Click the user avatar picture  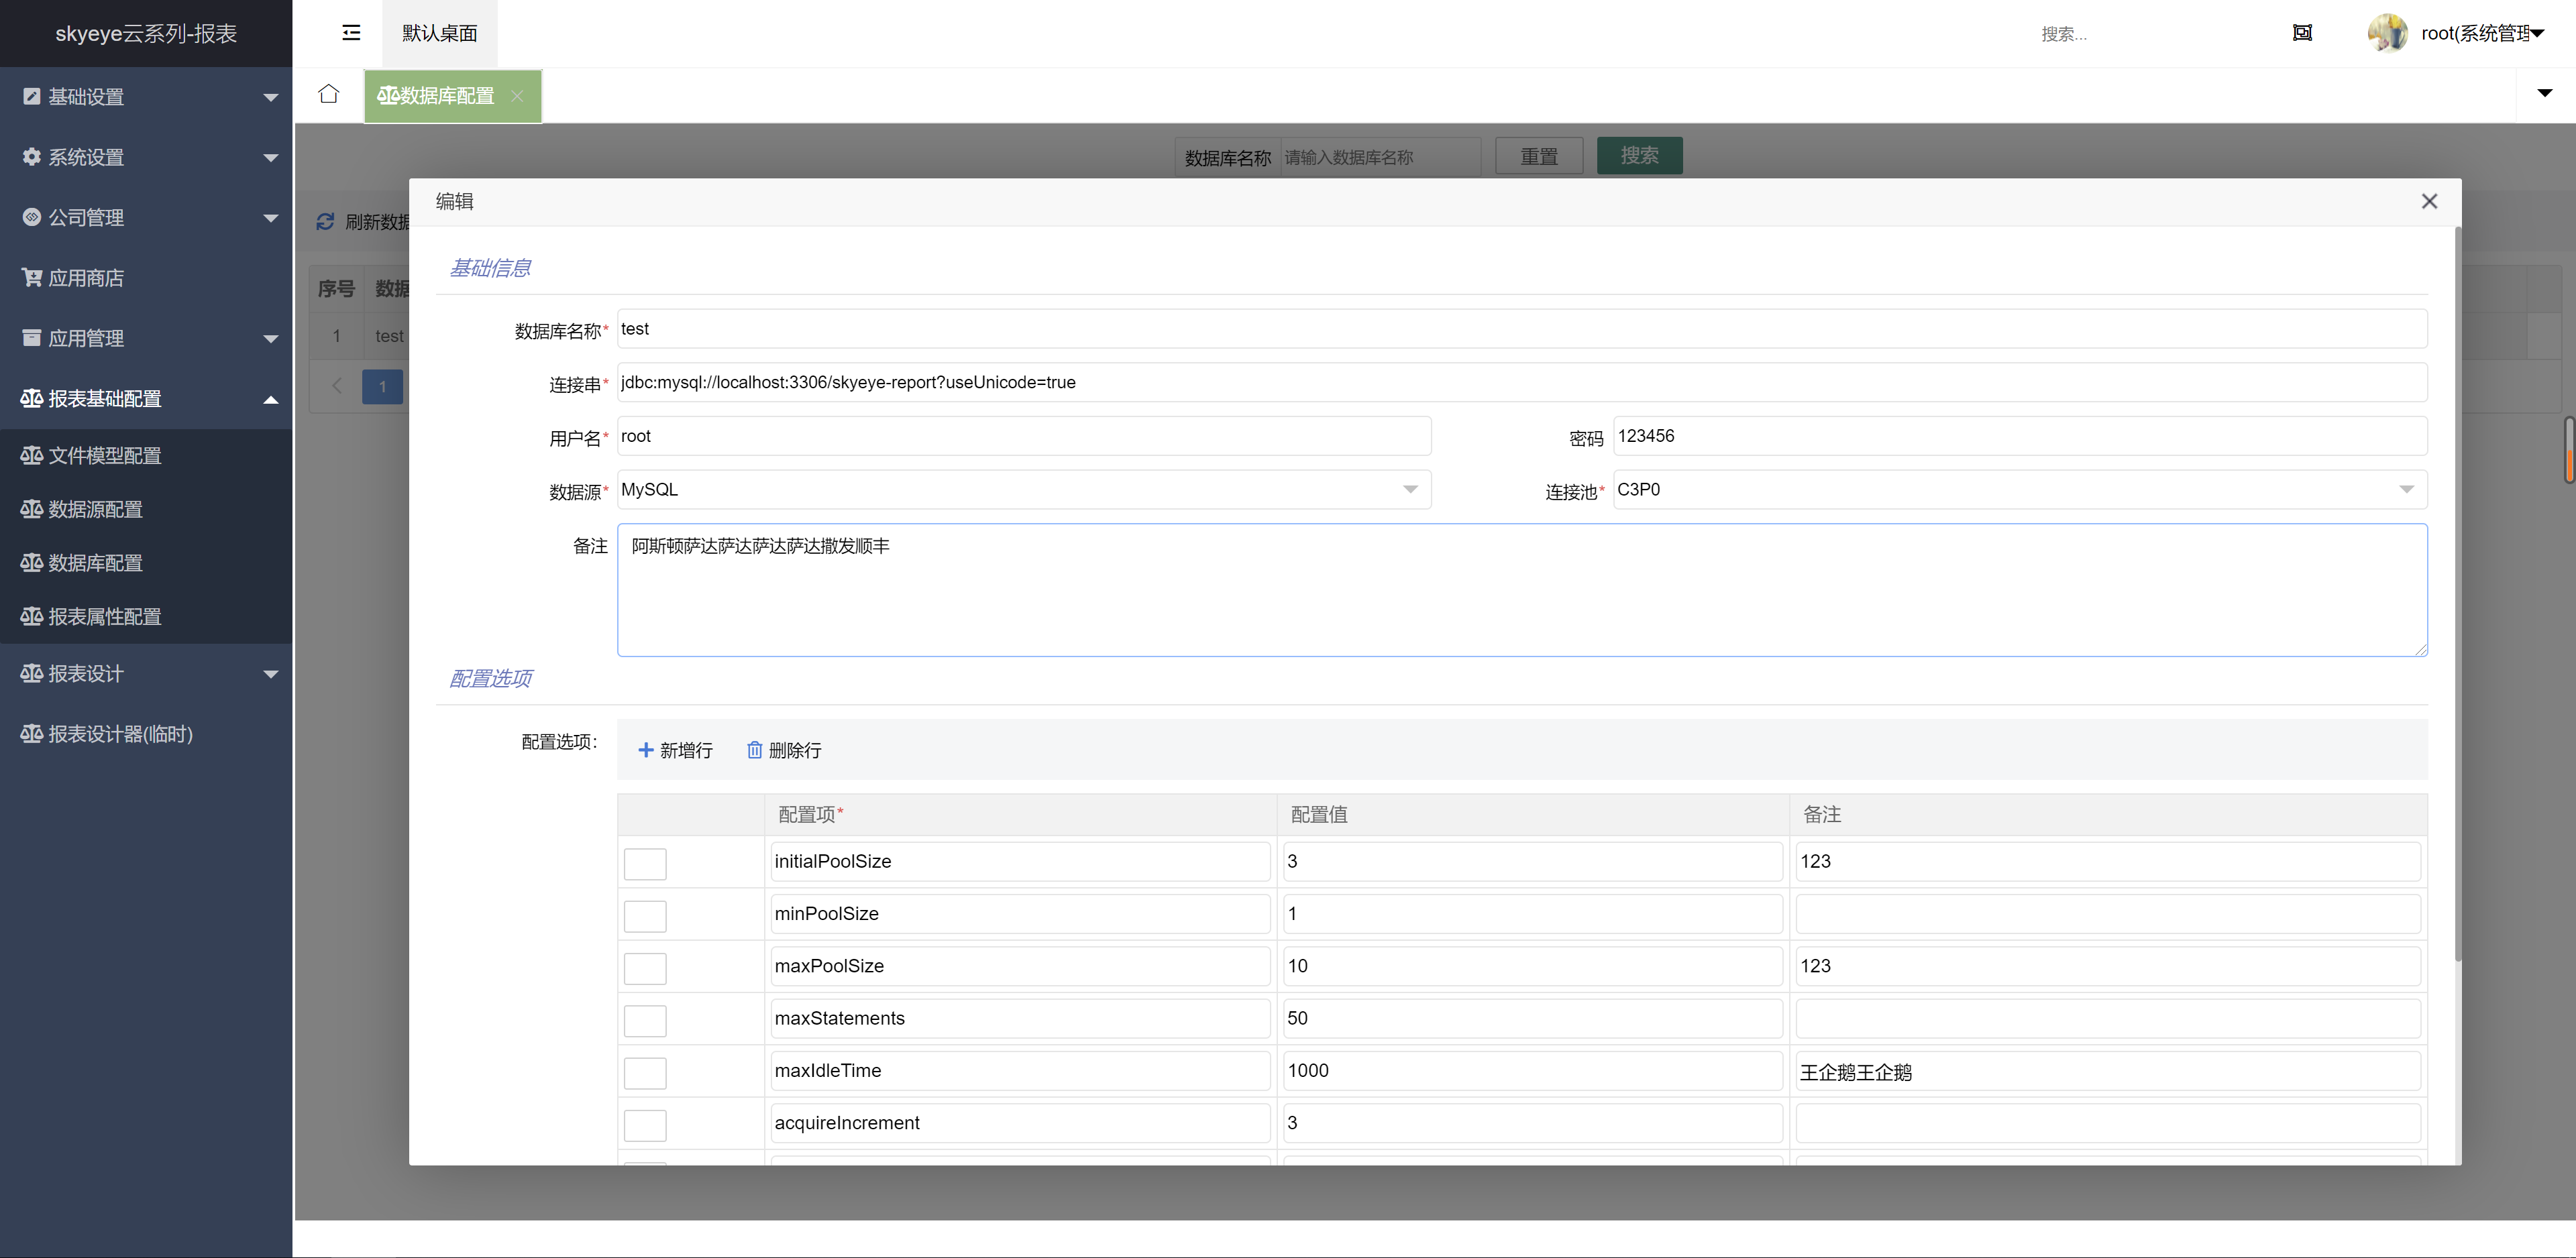(2387, 33)
